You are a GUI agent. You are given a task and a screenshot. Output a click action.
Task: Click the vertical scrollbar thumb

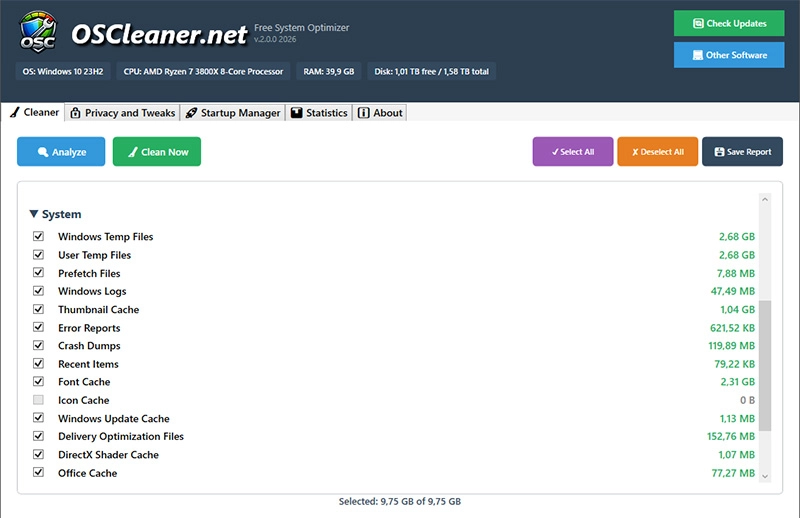pos(765,366)
